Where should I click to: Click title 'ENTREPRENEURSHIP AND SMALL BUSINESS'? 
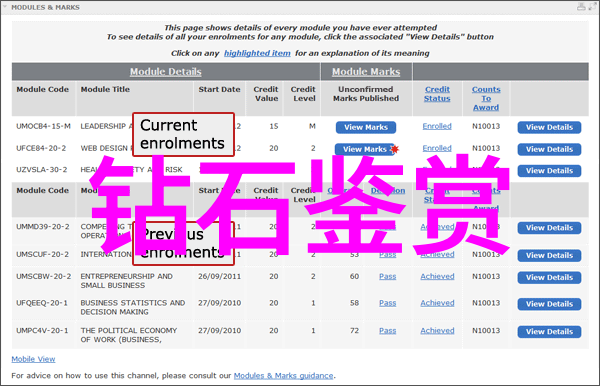click(x=127, y=281)
